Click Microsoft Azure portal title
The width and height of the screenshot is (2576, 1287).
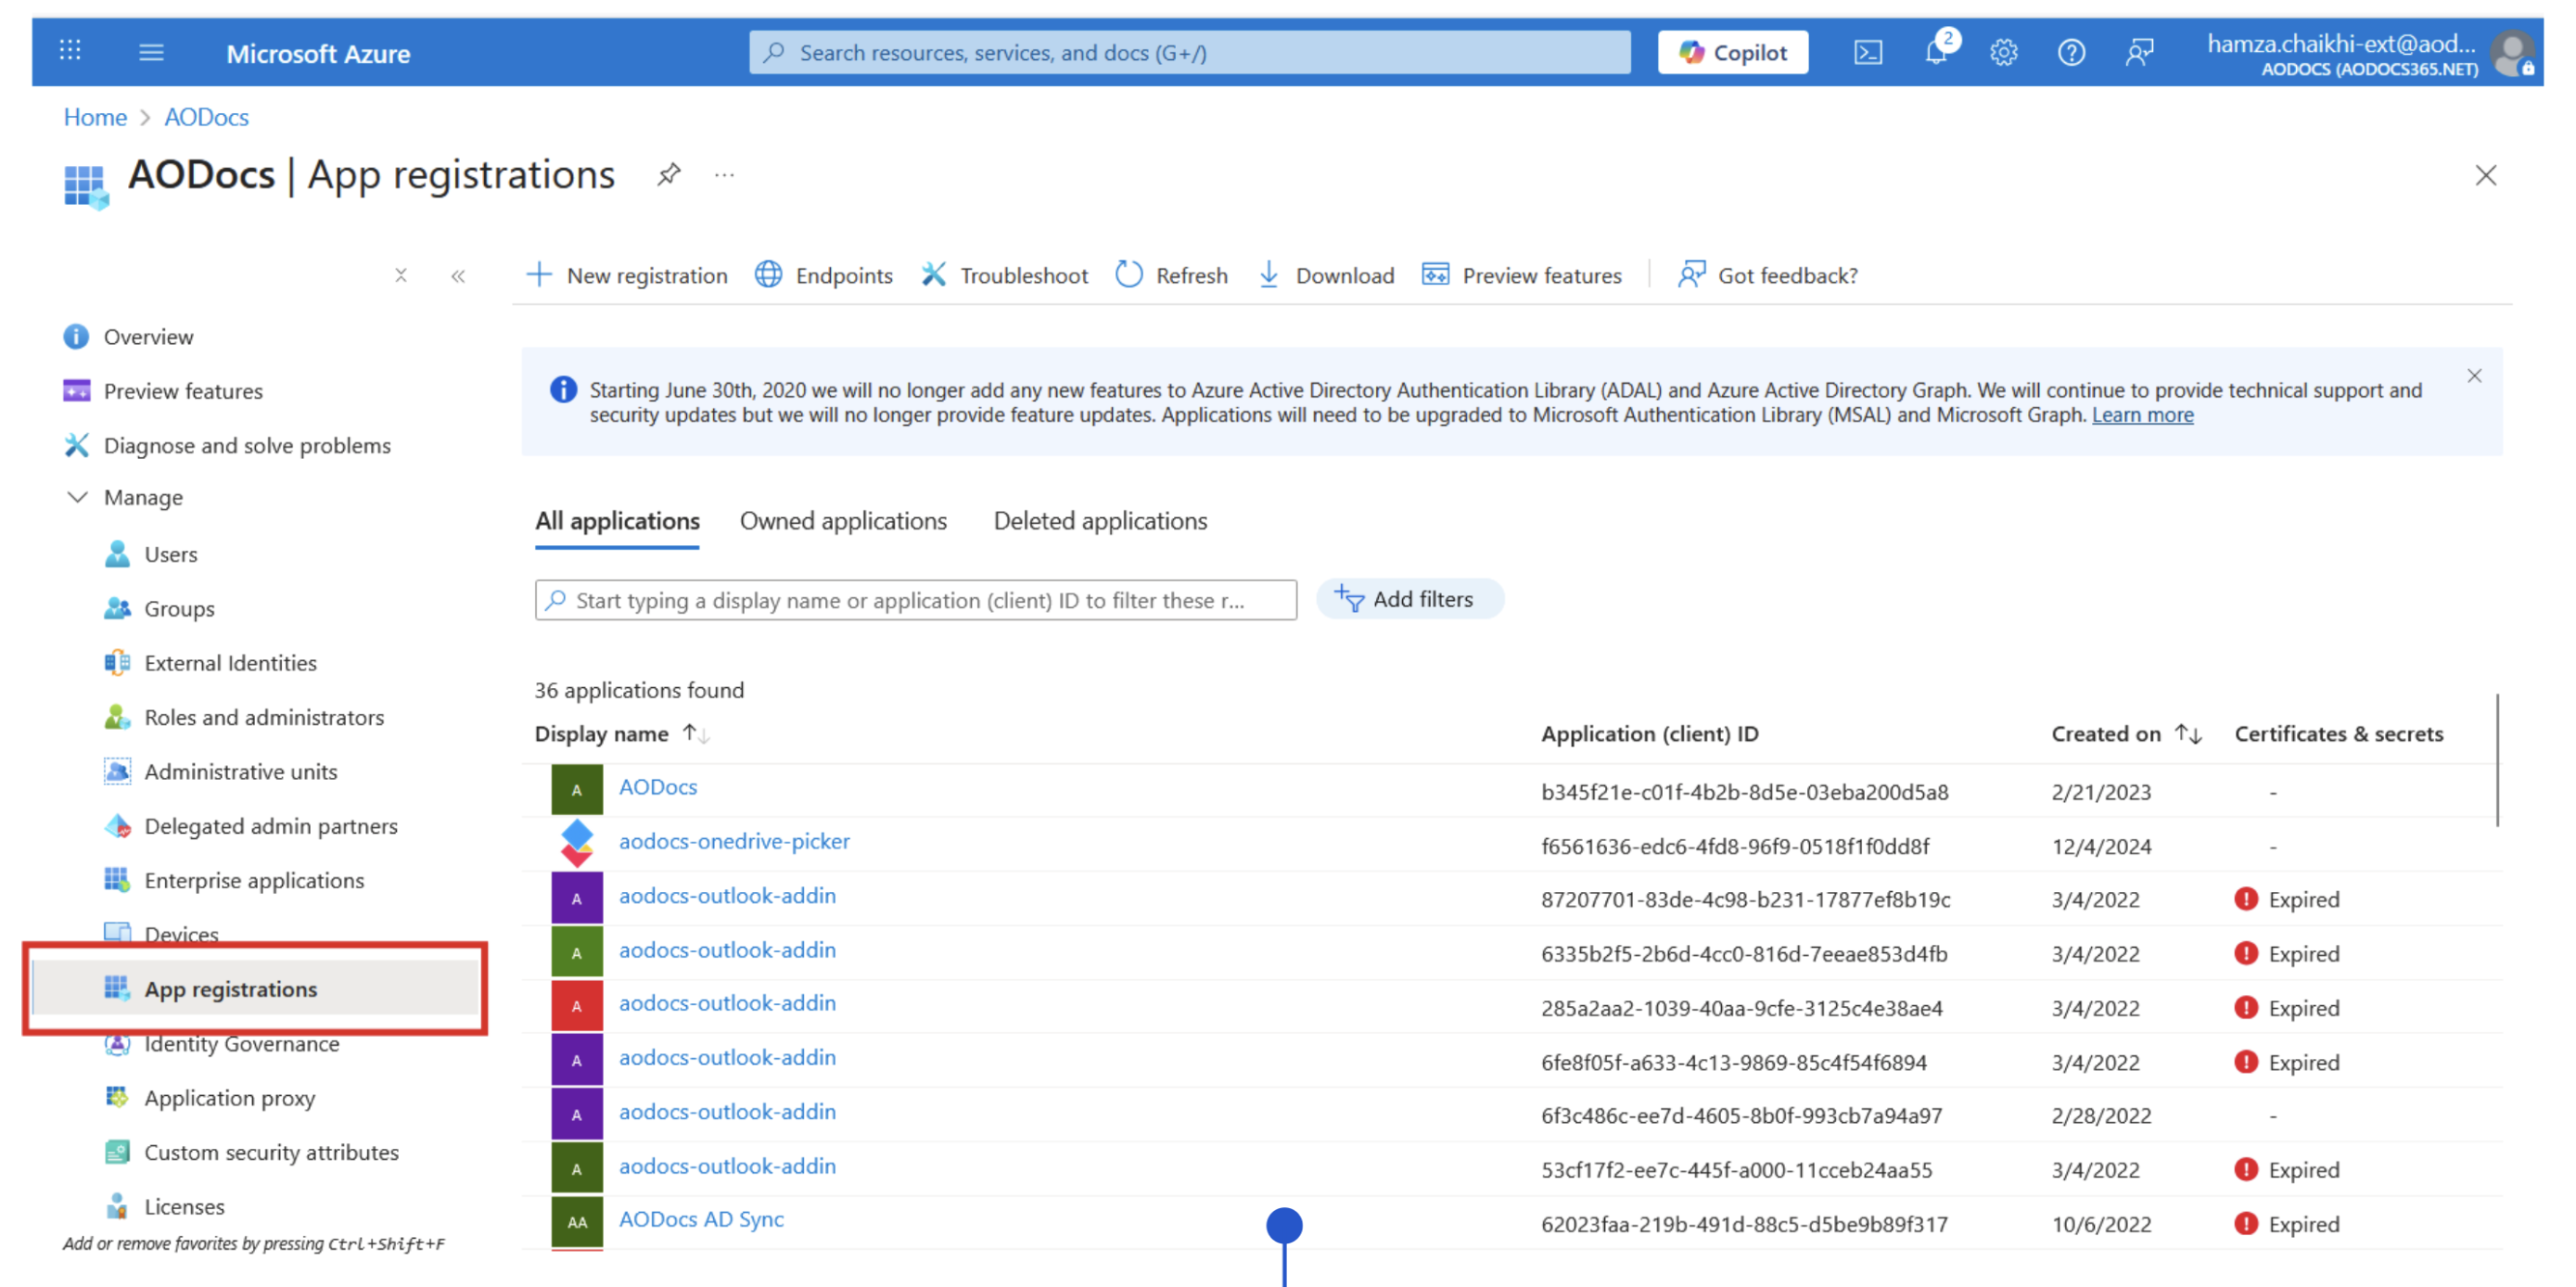318,53
